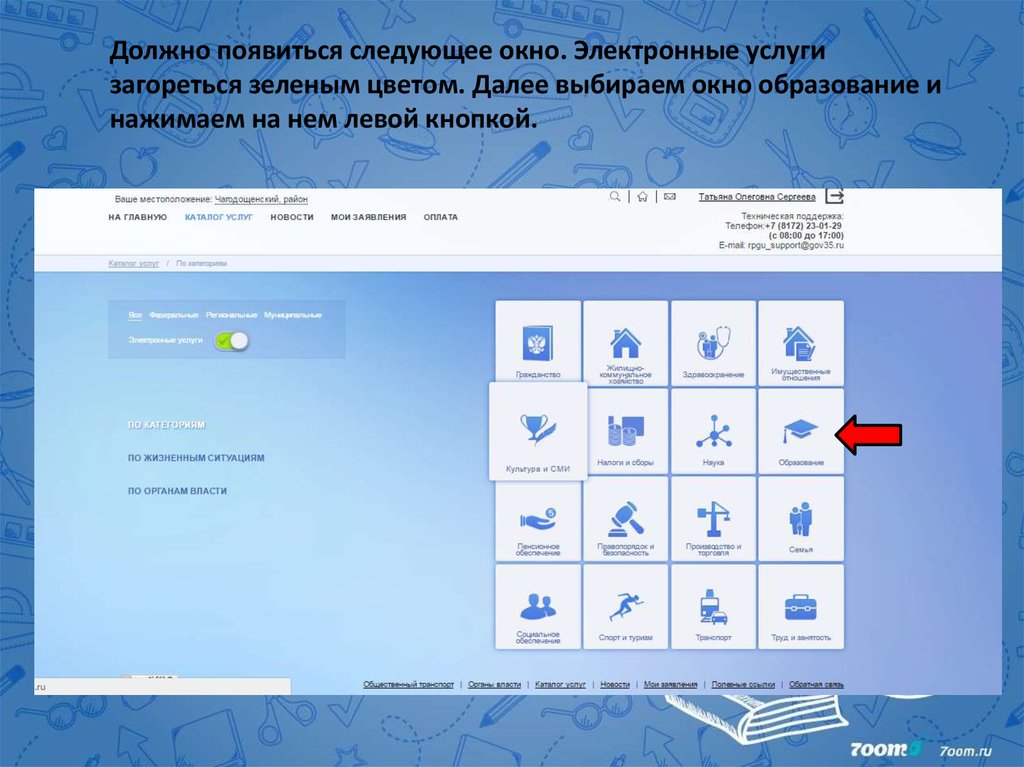Open the Семья category tile
1024x767 pixels.
point(800,519)
